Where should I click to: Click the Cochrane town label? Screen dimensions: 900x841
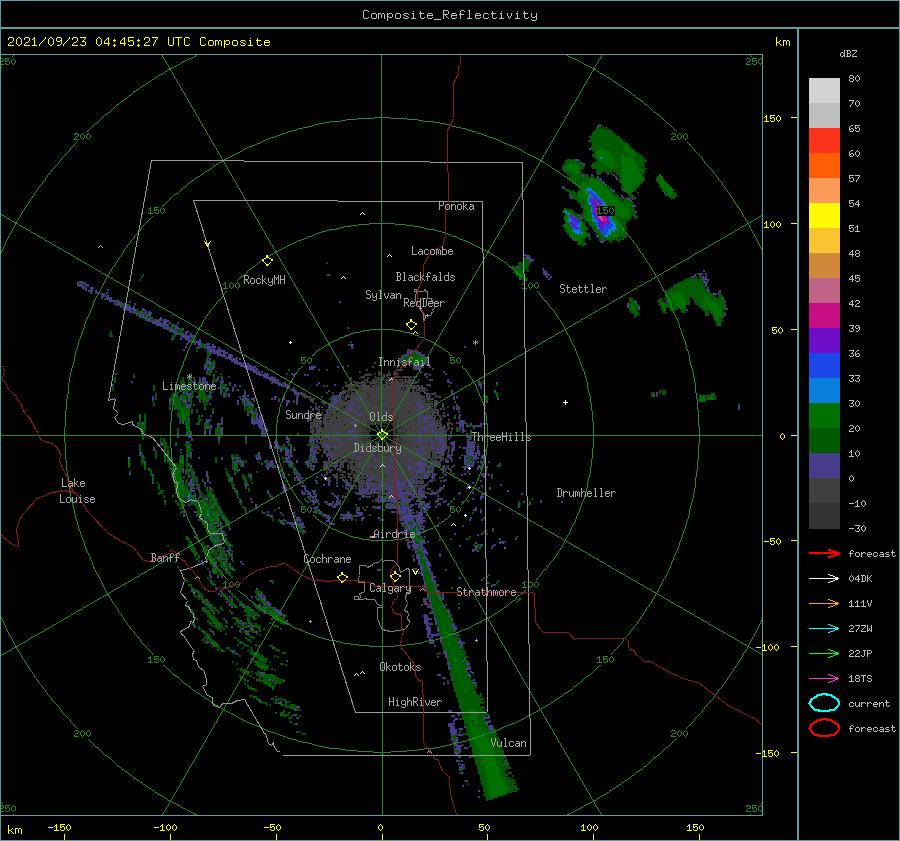[327, 559]
